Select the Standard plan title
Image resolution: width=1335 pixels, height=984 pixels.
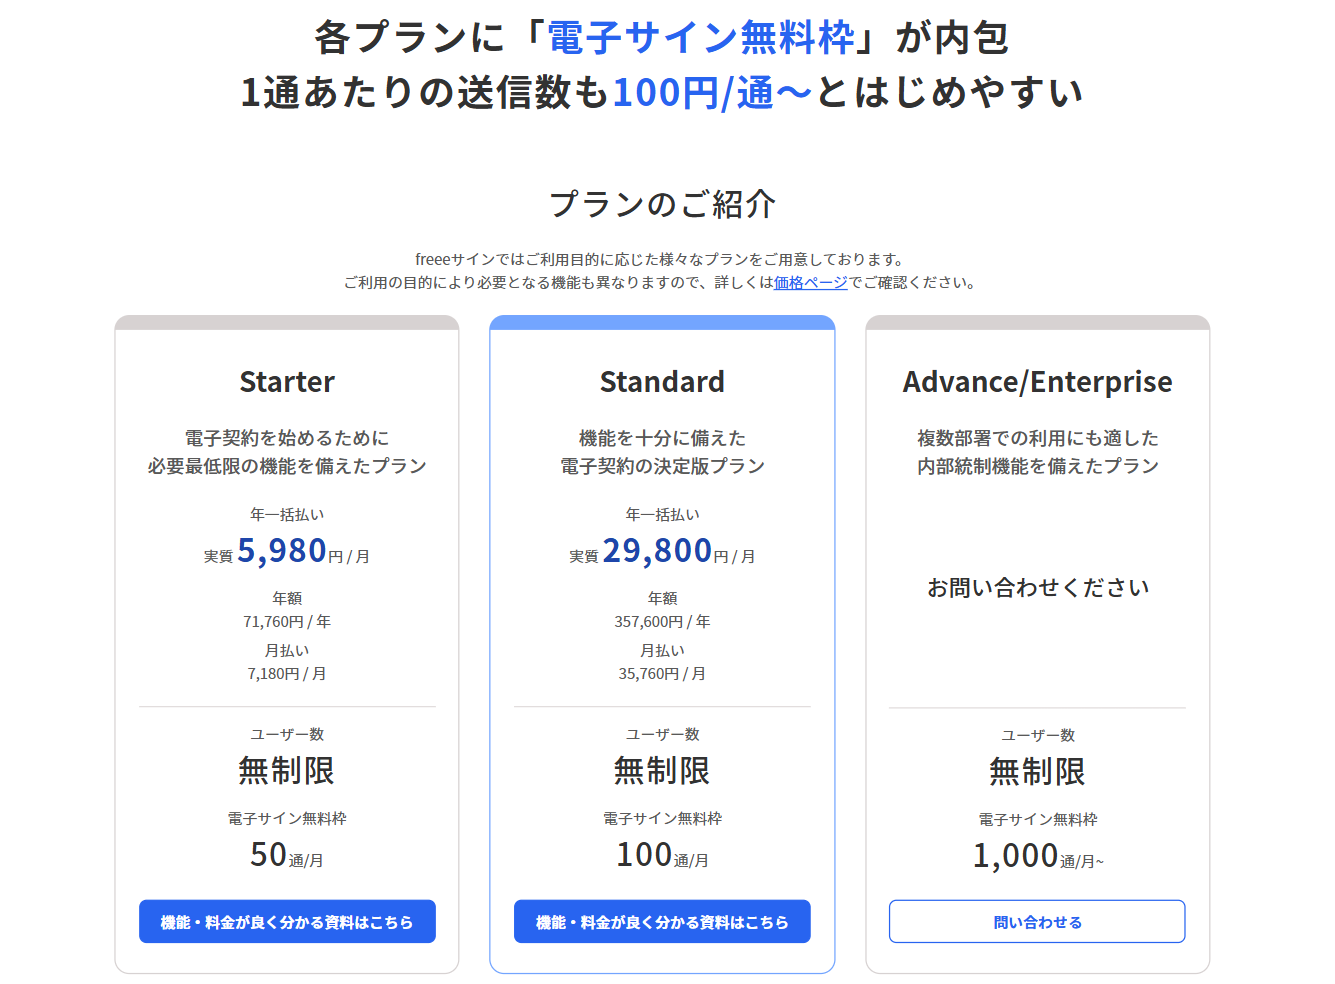coord(662,382)
